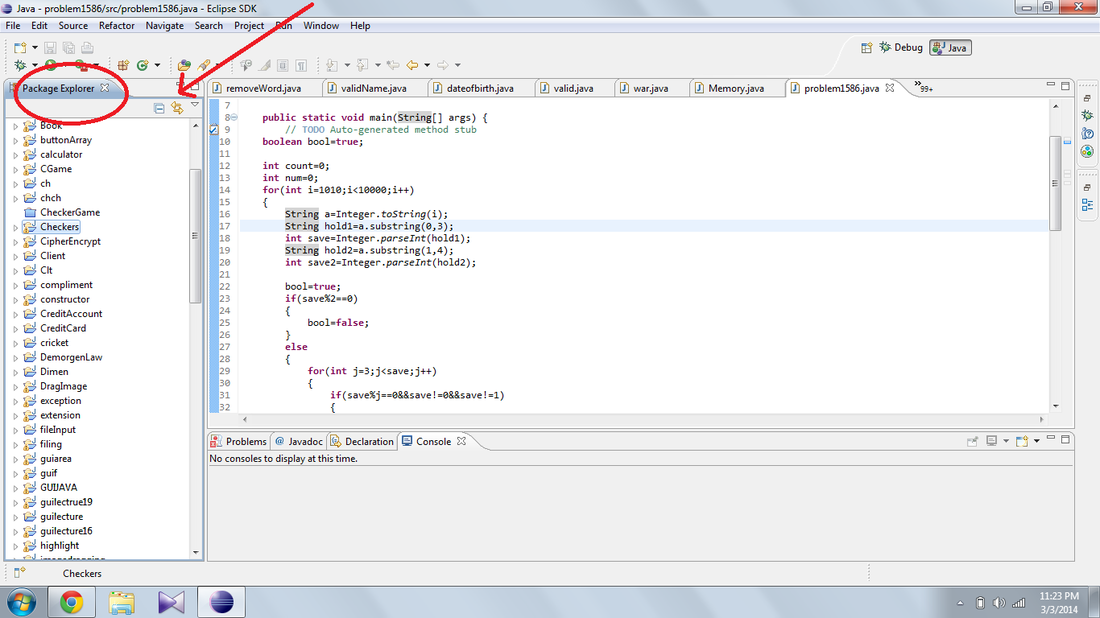Switch to the validName.java editor tab
This screenshot has height=618, width=1100.
373,88
